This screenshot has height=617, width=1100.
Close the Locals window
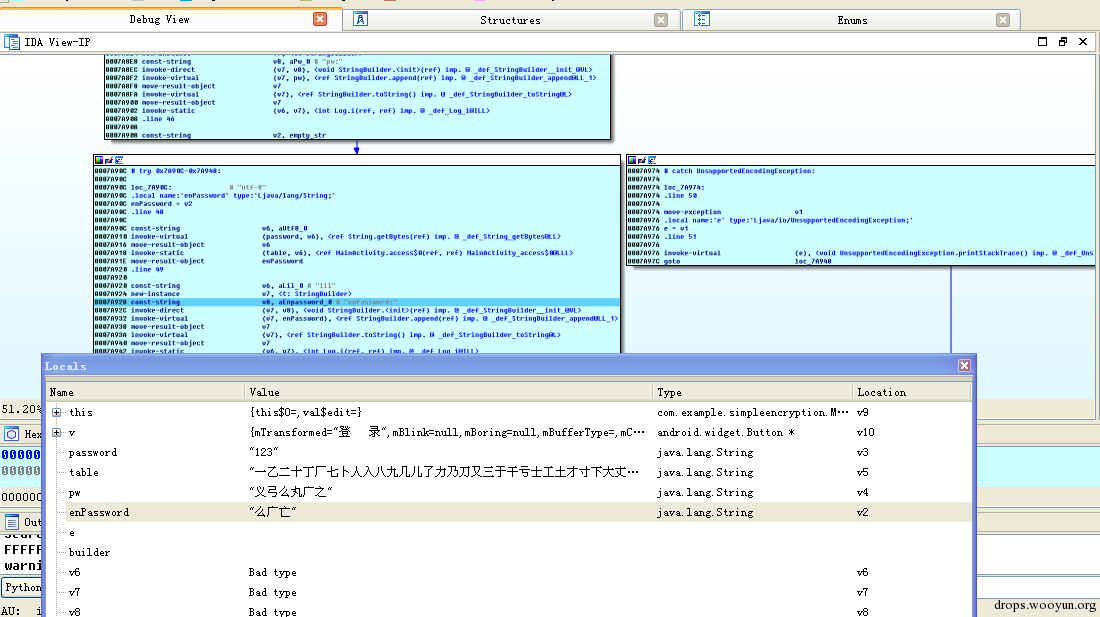[x=965, y=365]
